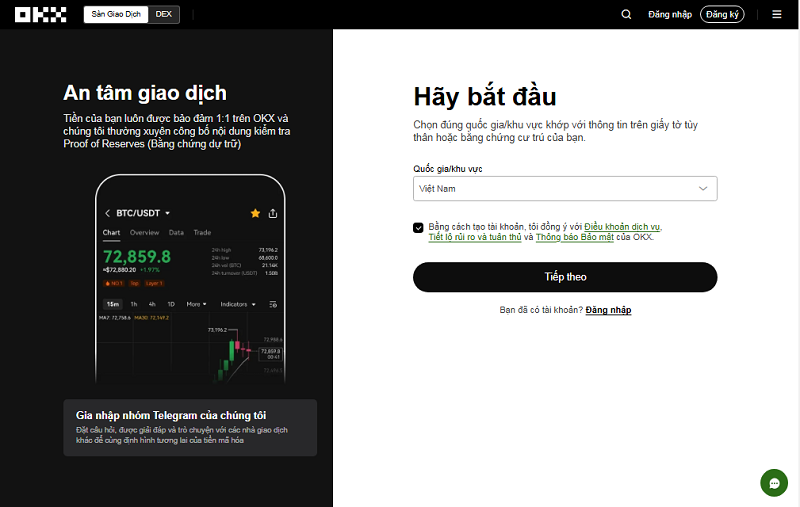
Task: Expand the Indicators dropdown
Action: pyautogui.click(x=238, y=305)
